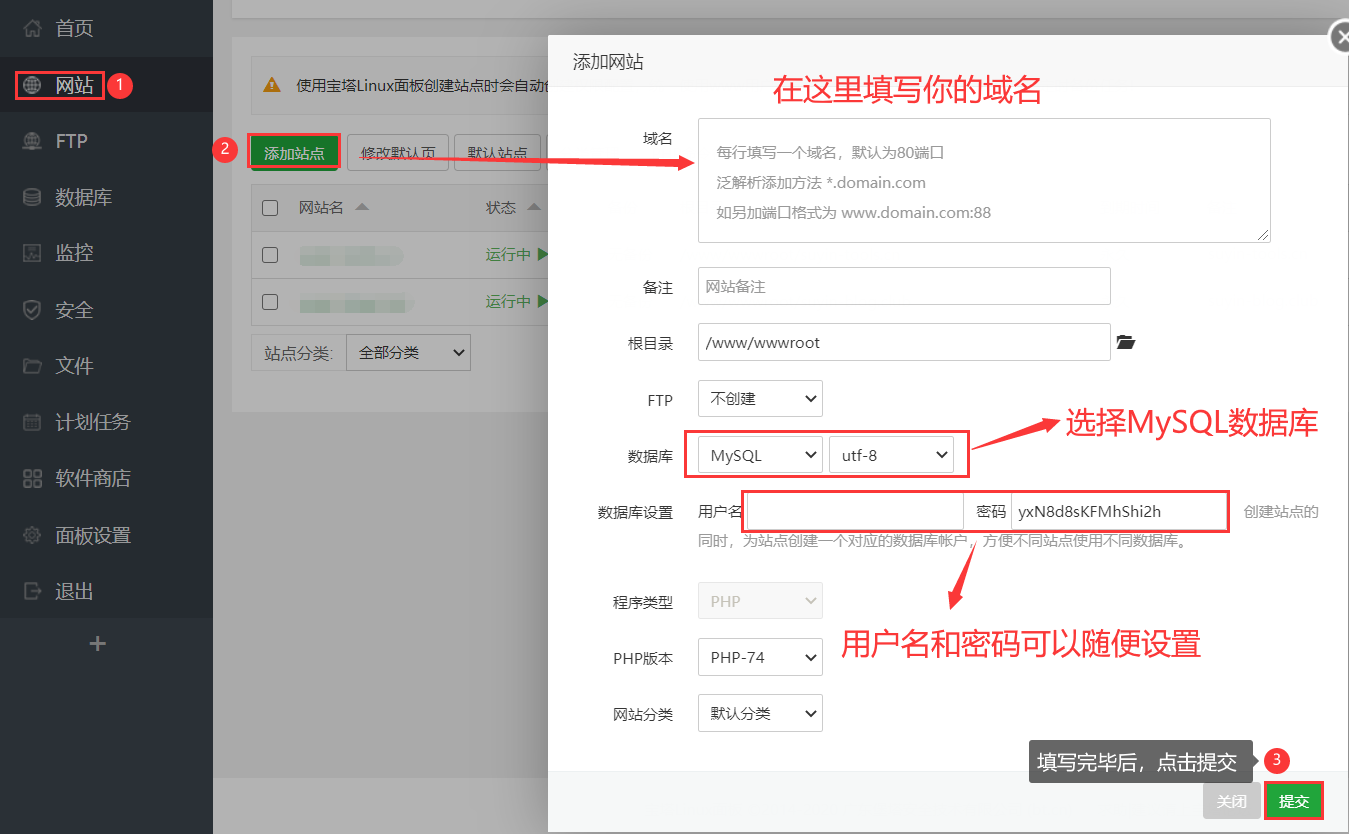Click the 安全 shield icon
Viewport: 1349px width, 834px height.
tap(33, 310)
